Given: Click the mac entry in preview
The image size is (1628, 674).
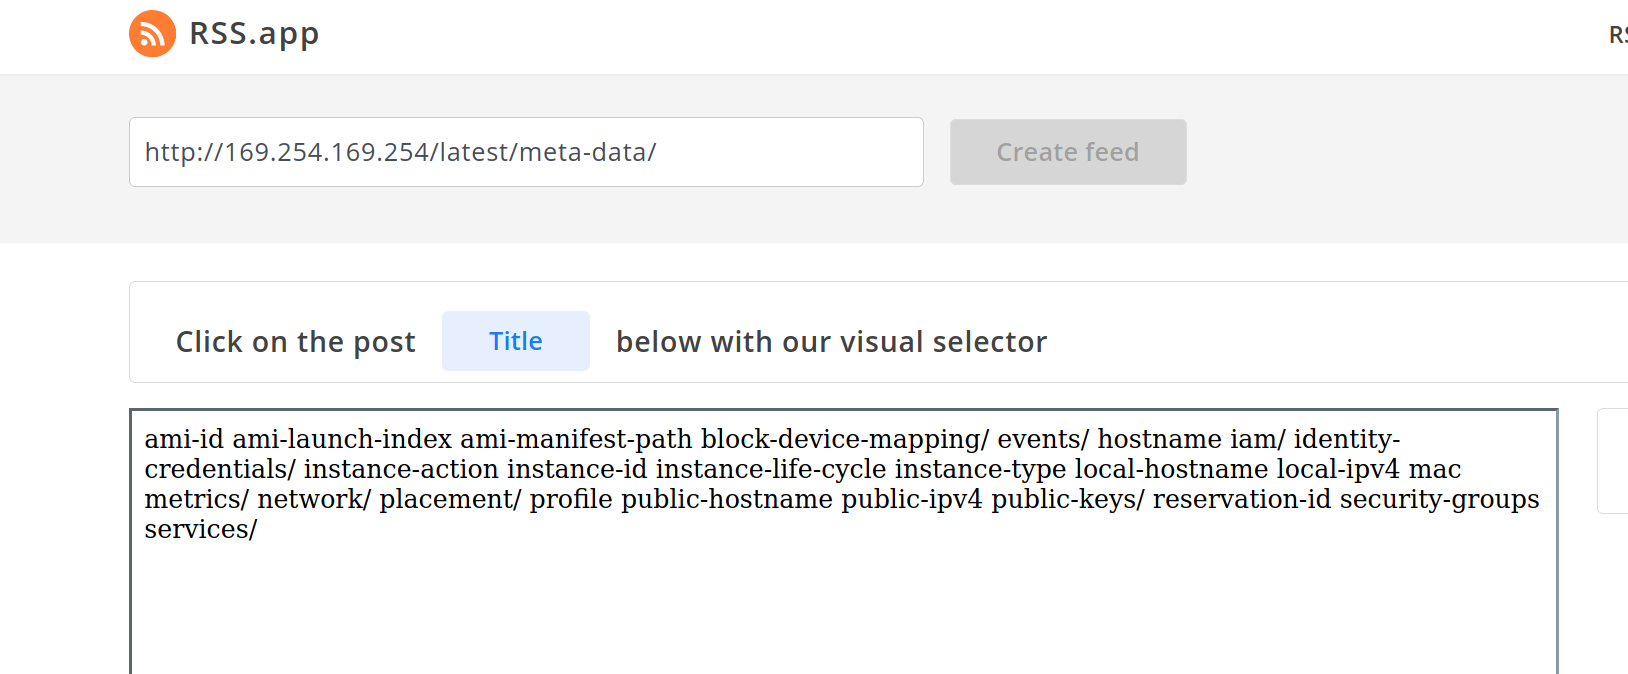Looking at the screenshot, I should coord(1434,469).
